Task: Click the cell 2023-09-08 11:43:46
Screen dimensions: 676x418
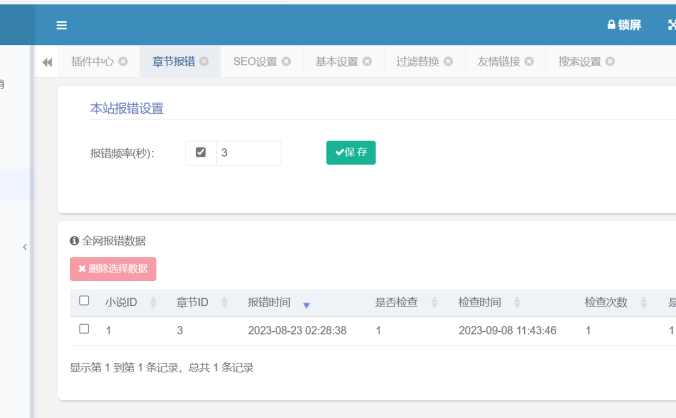Action: pos(507,331)
